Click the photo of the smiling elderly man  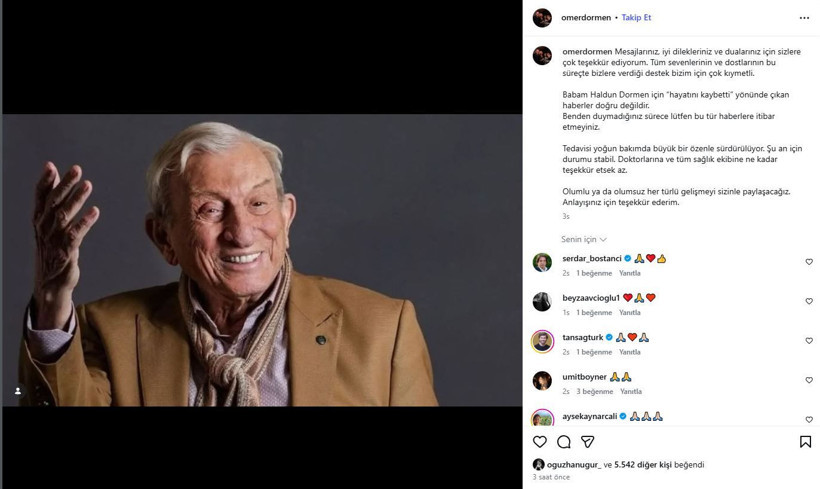click(261, 260)
